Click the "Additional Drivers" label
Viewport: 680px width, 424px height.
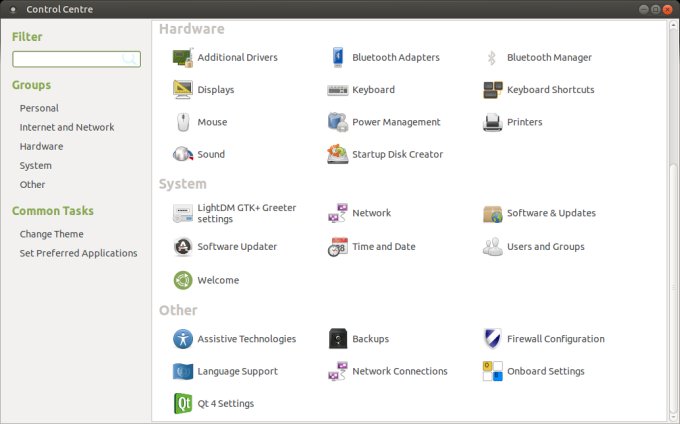(x=238, y=58)
